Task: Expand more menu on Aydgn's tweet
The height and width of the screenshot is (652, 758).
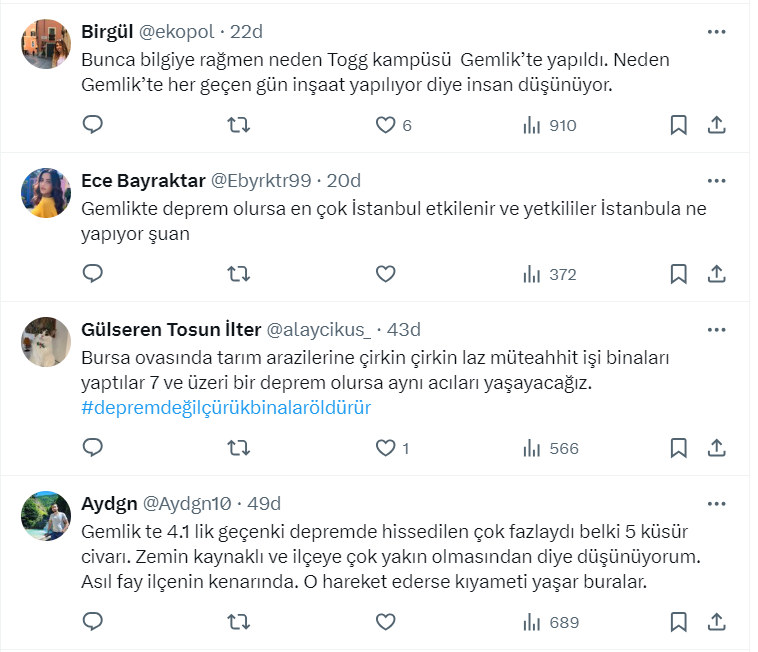Action: (716, 503)
